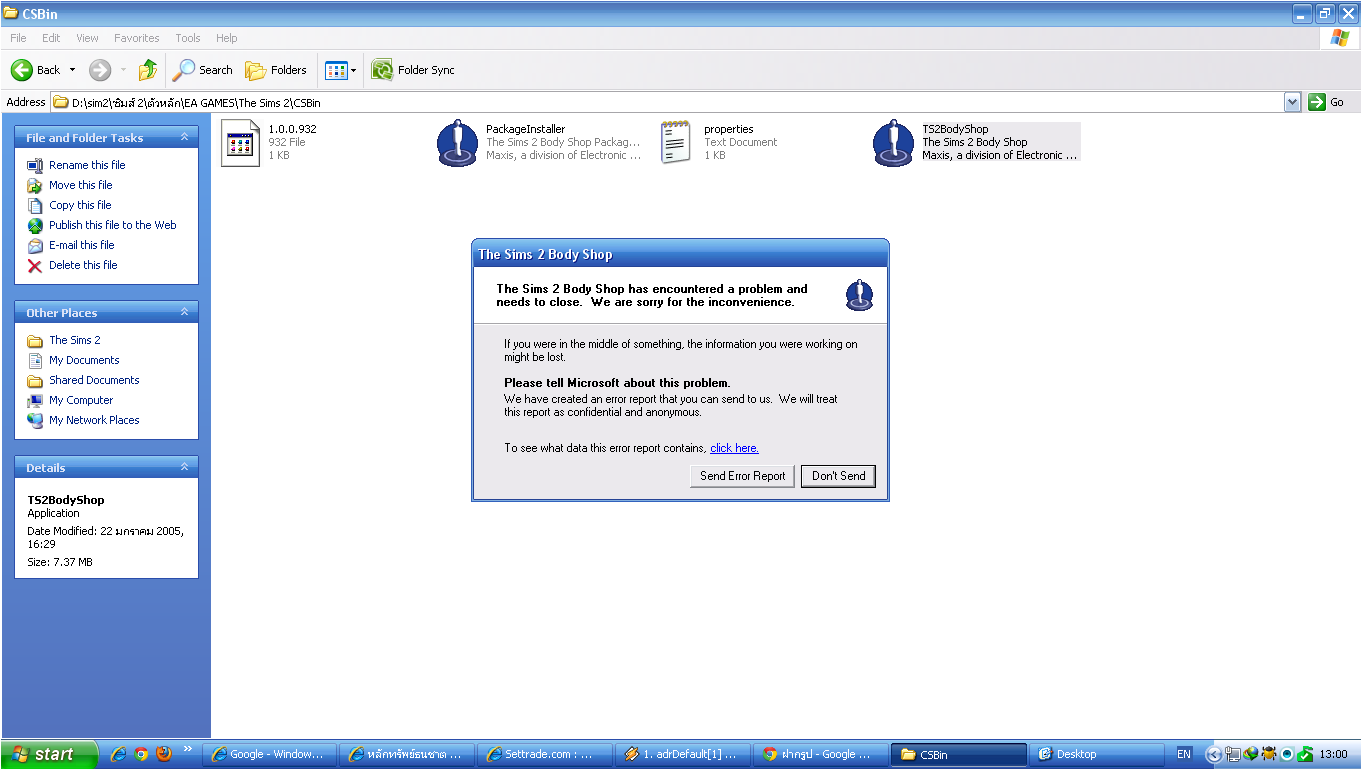
Task: Show more Quick Launch items with the chevron
Action: [x=187, y=749]
